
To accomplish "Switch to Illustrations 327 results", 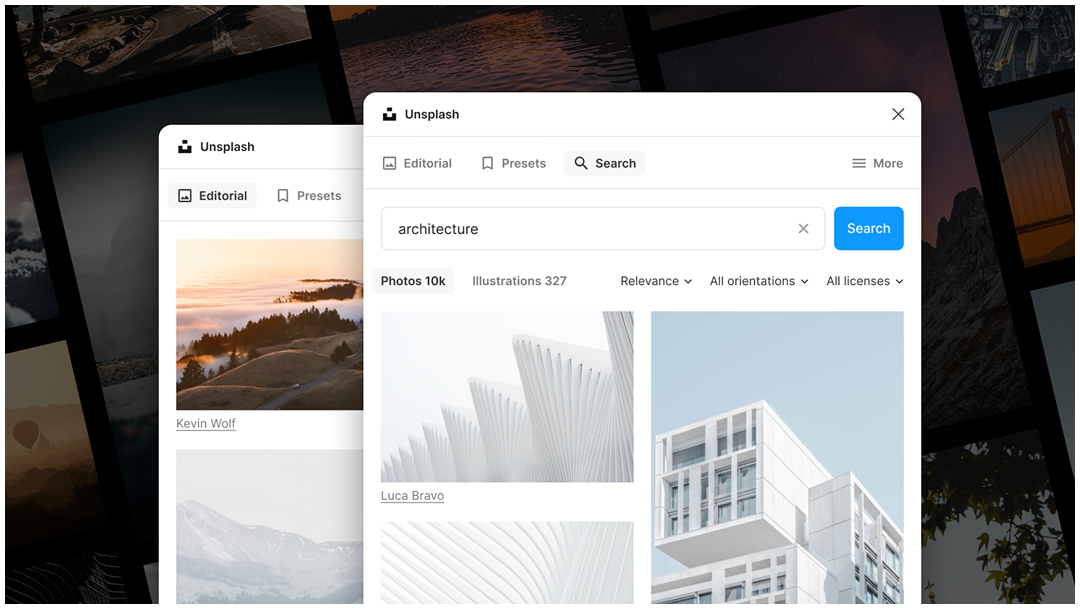I will [519, 281].
